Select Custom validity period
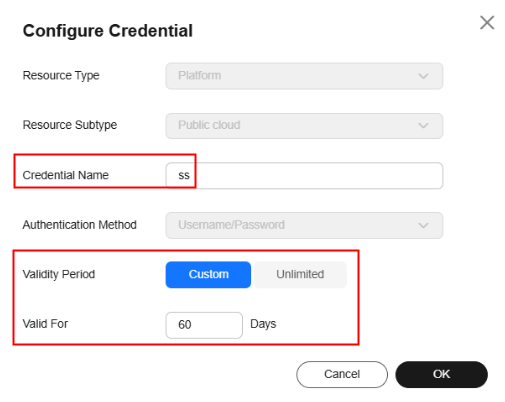 coord(208,274)
